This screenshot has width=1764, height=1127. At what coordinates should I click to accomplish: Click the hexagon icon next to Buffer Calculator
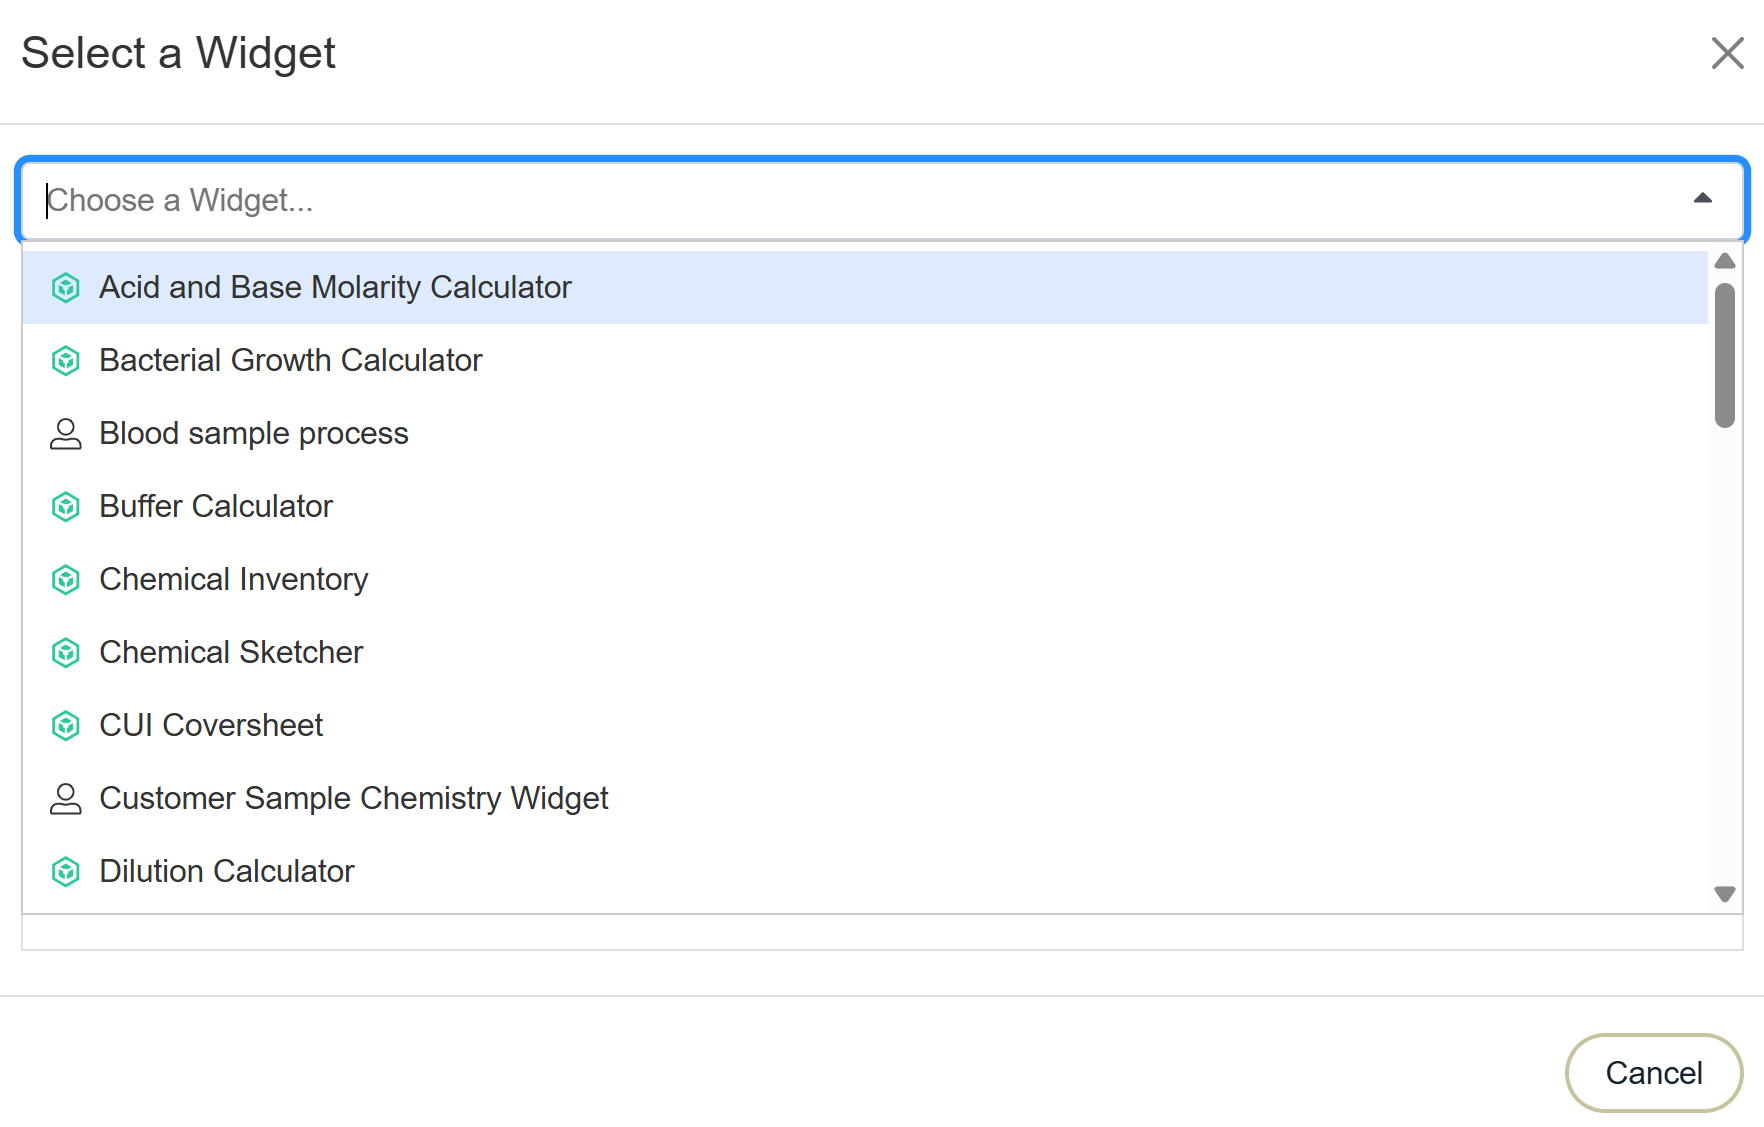(x=66, y=507)
